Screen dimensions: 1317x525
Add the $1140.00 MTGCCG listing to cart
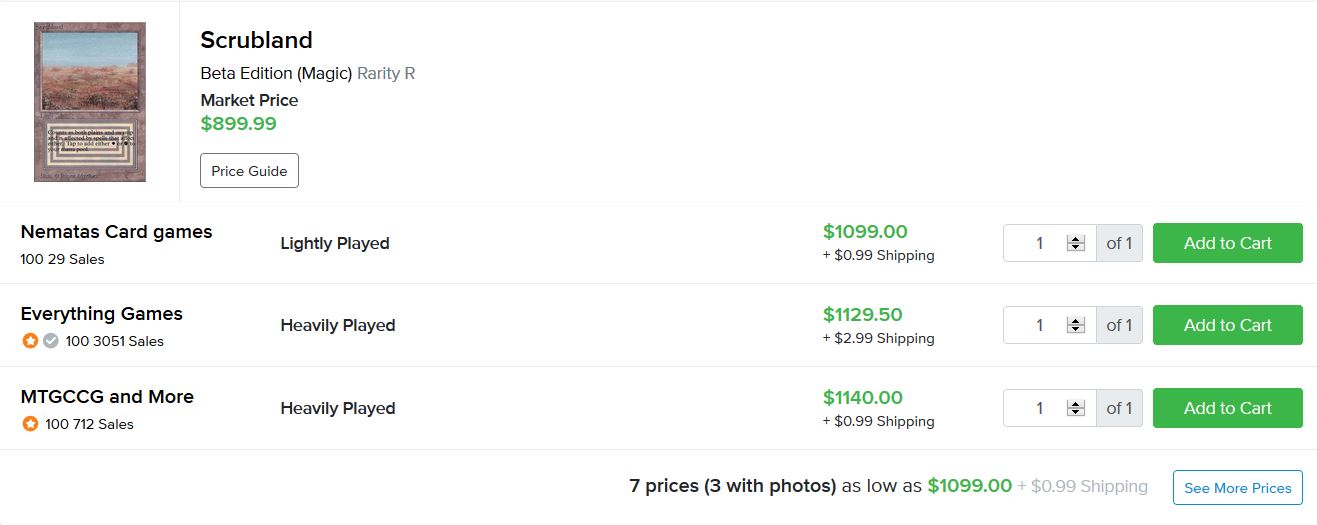[1227, 408]
